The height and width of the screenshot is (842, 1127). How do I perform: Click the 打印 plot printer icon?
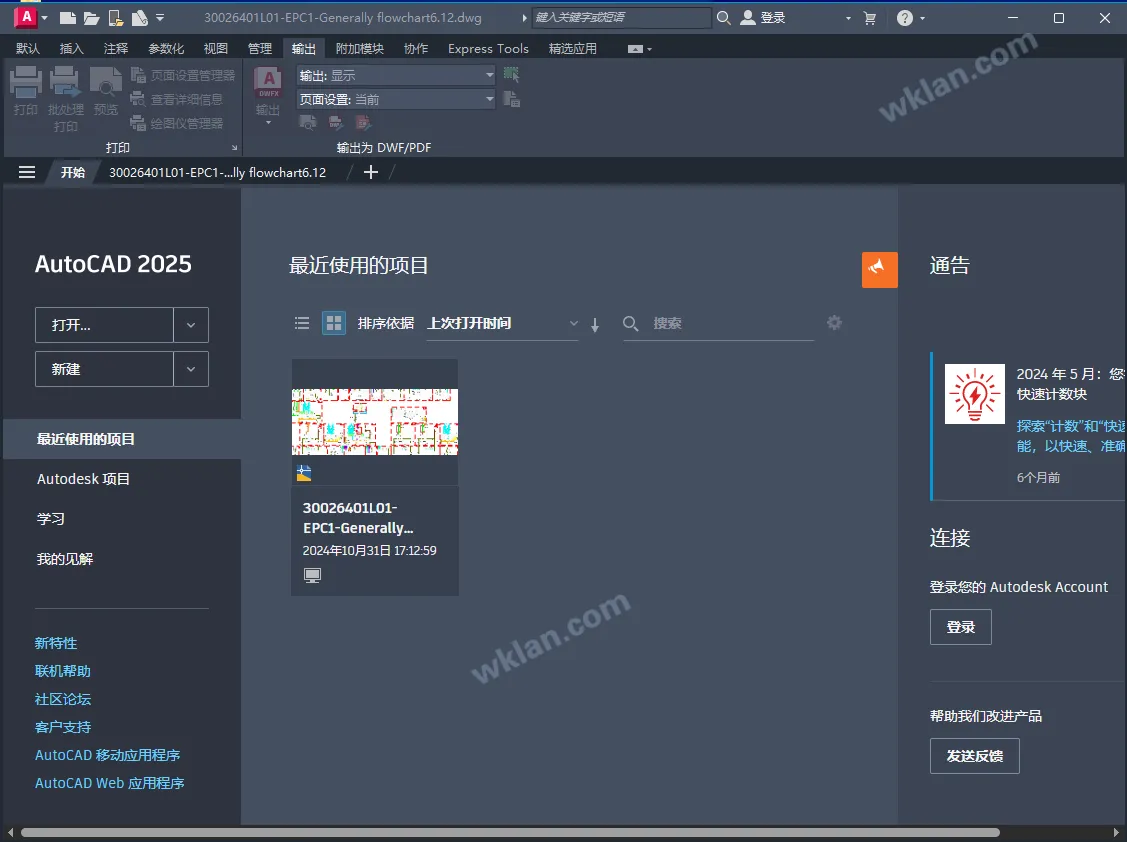tap(25, 91)
